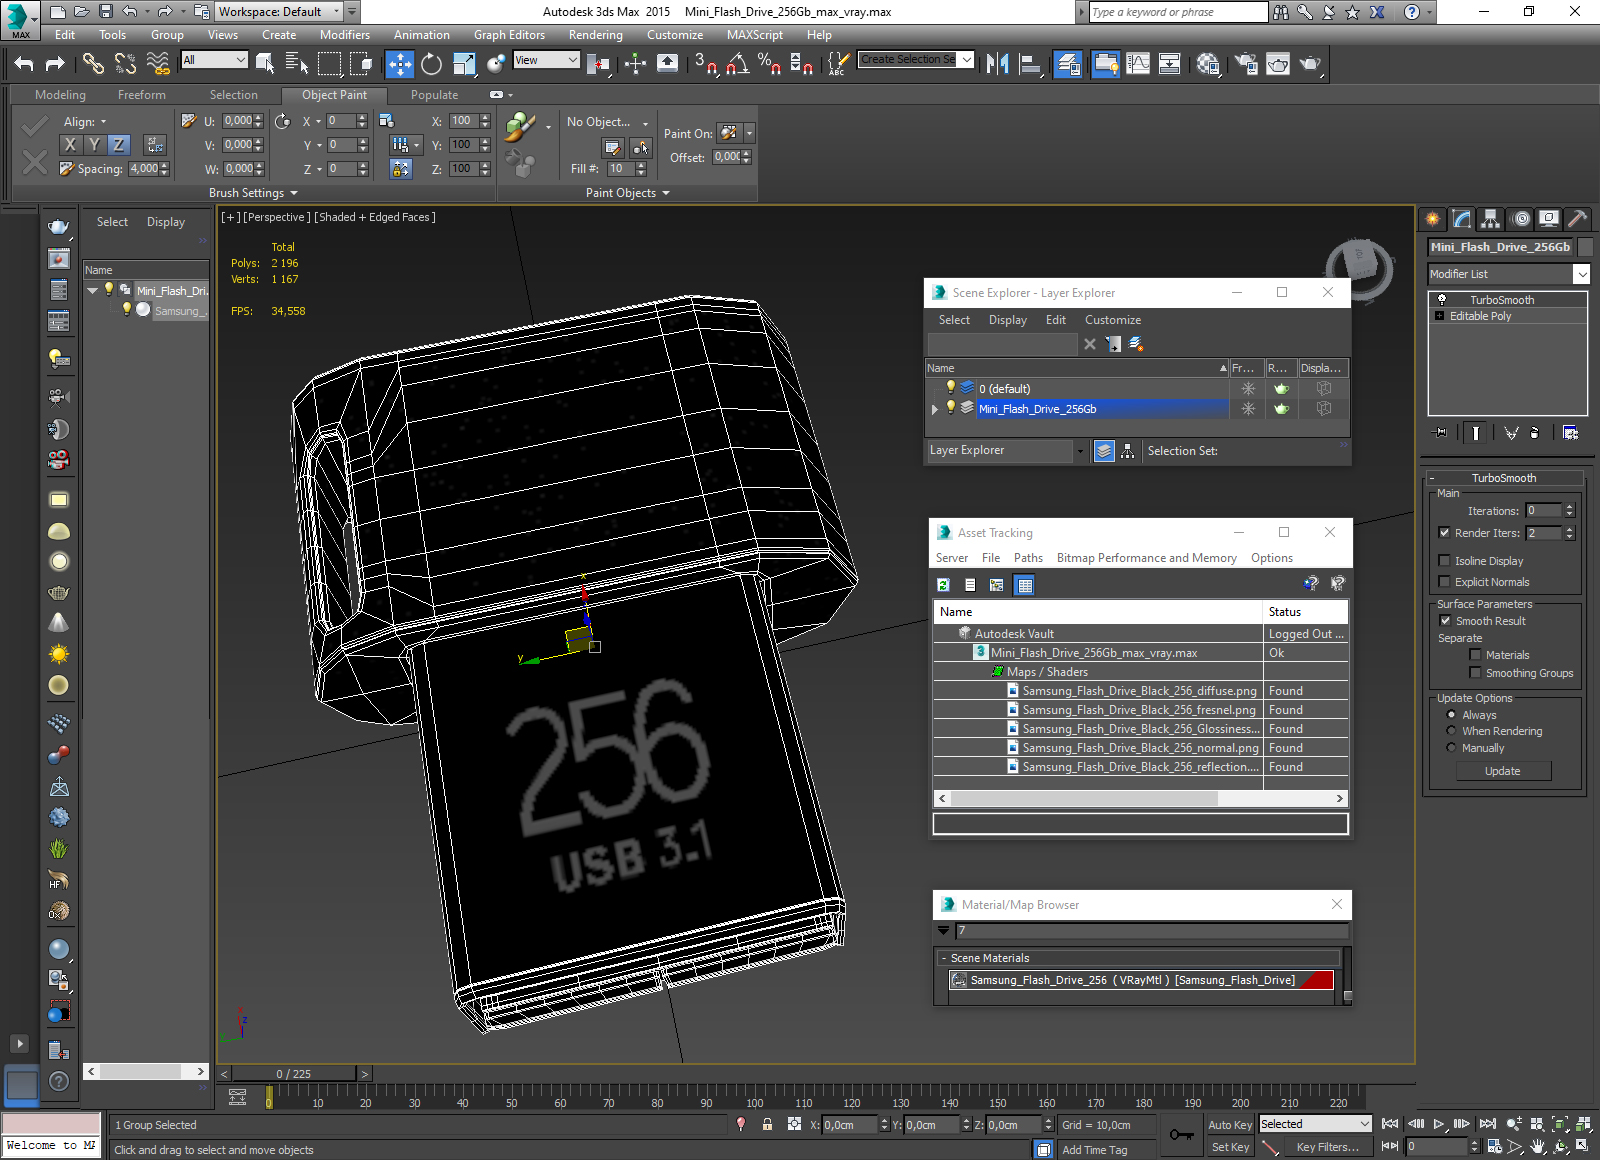Click Play Animation button
Image resolution: width=1600 pixels, height=1160 pixels.
point(1438,1124)
